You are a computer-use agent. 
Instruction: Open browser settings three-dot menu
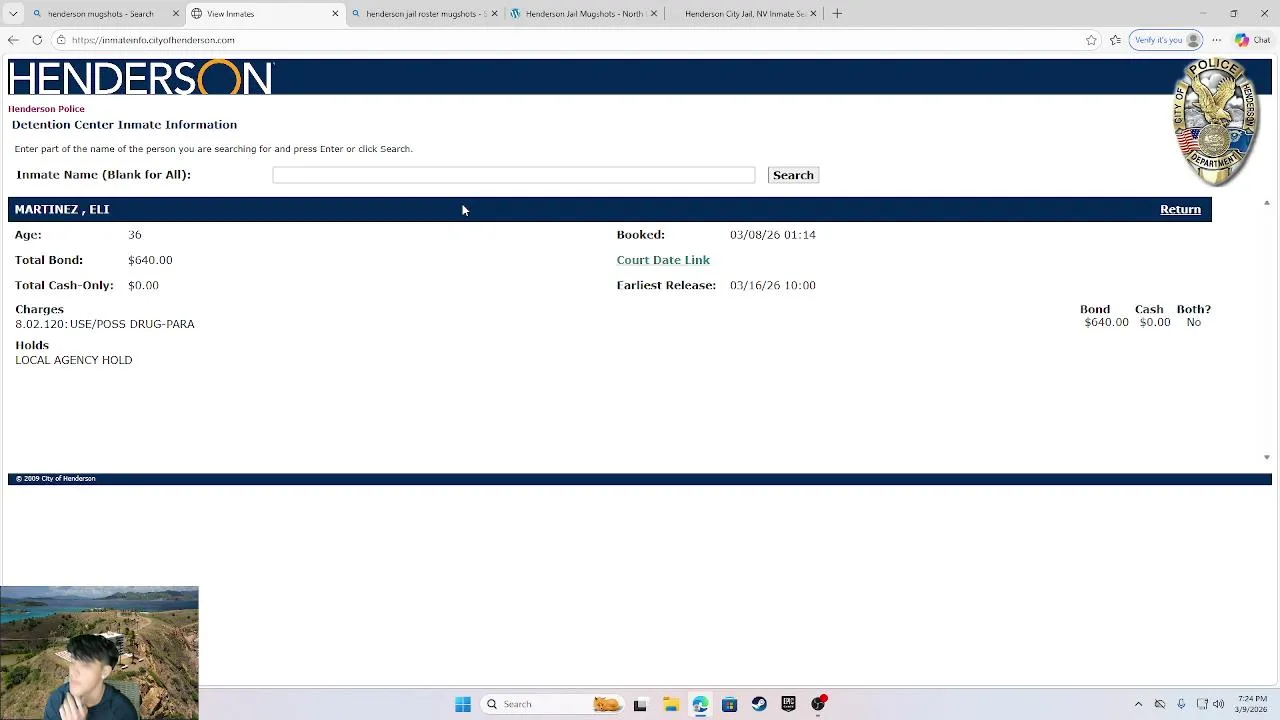pyautogui.click(x=1216, y=40)
